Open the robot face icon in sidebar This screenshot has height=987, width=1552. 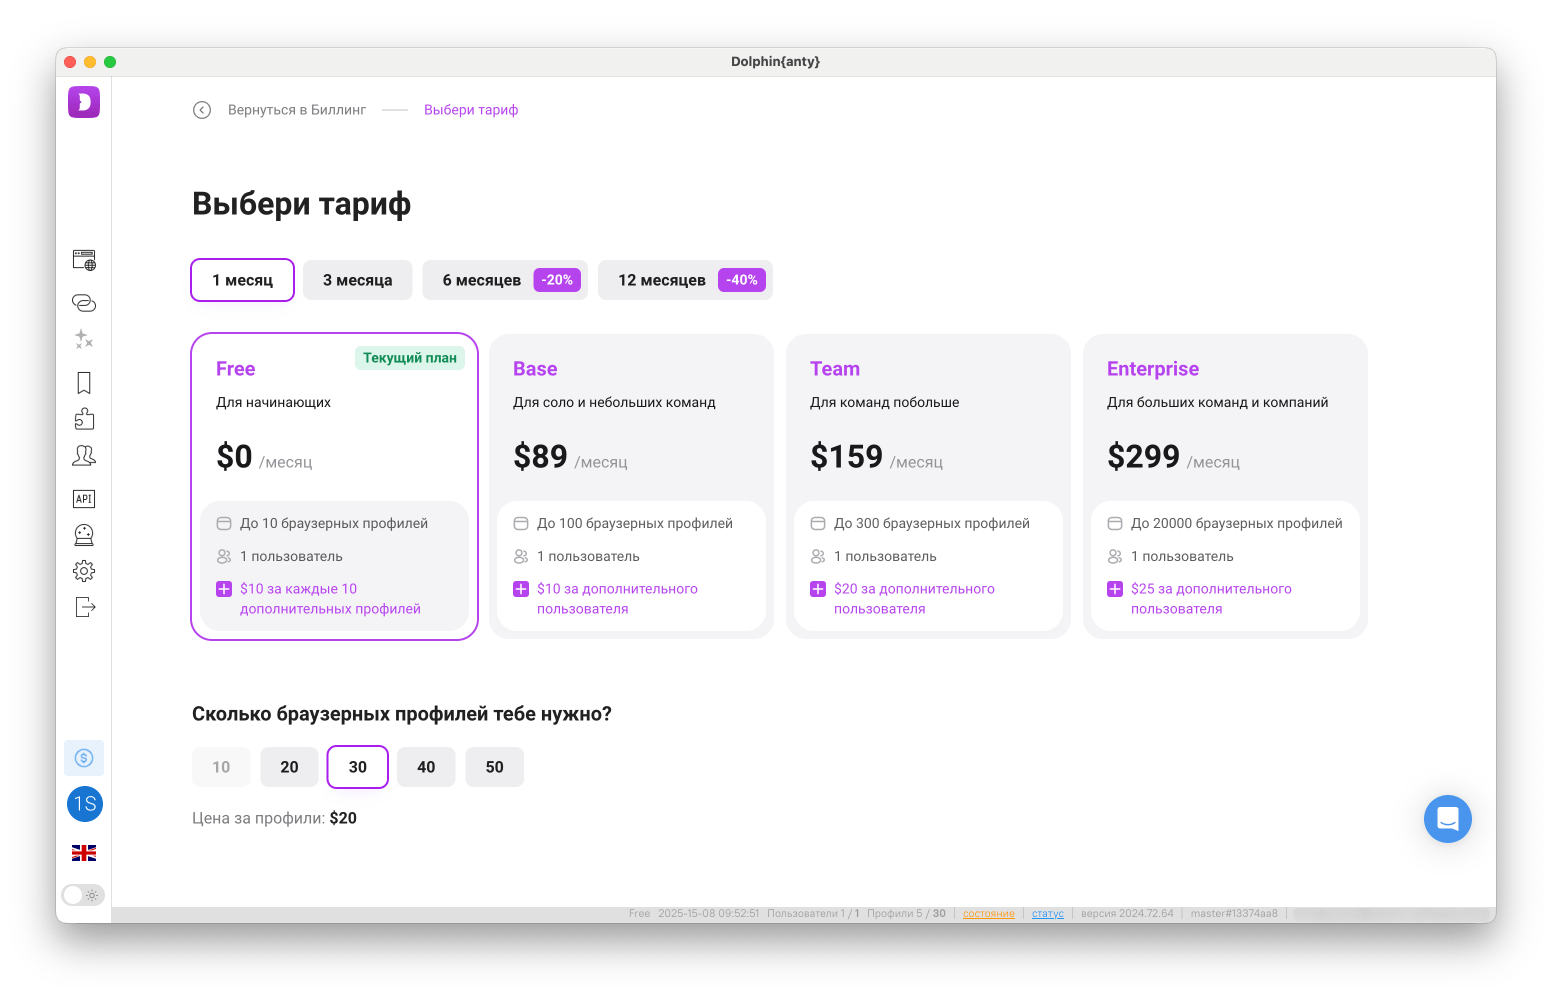(x=84, y=535)
